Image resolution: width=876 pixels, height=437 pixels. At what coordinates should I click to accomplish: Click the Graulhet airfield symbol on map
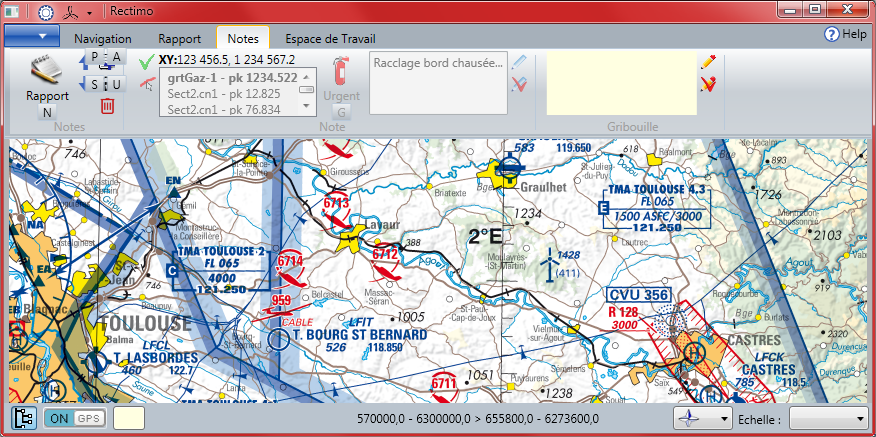pyautogui.click(x=510, y=167)
